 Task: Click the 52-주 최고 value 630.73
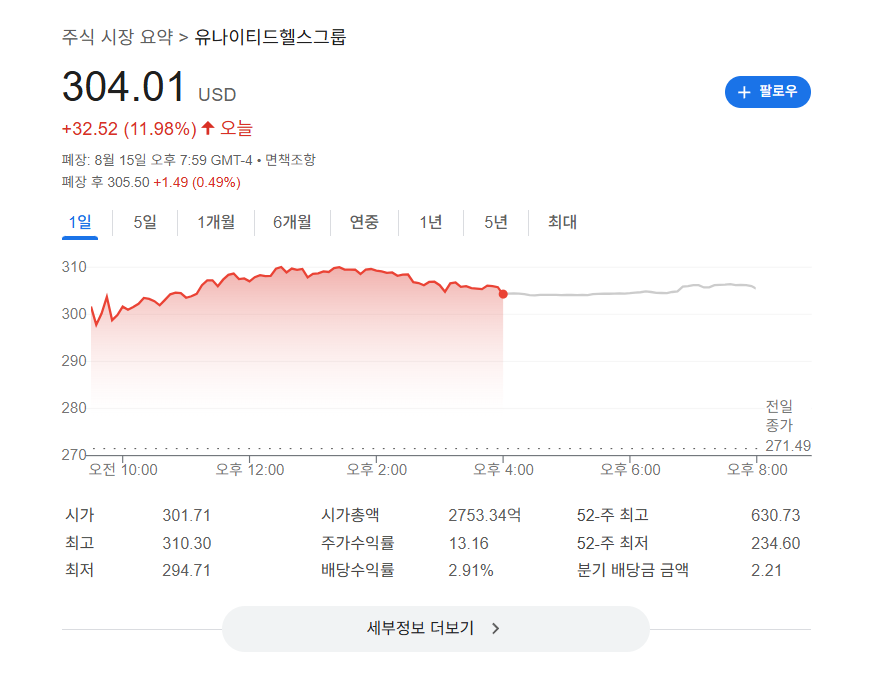775,516
